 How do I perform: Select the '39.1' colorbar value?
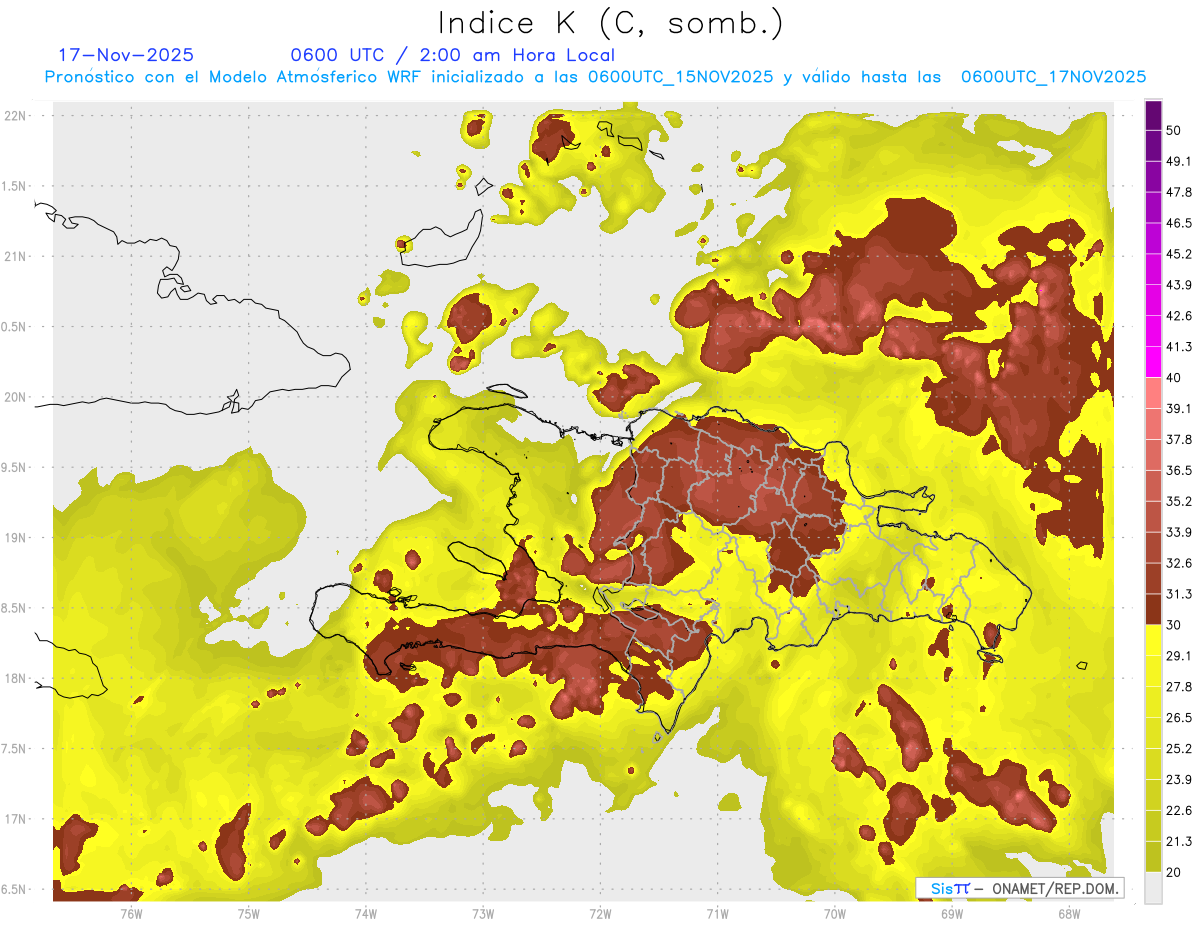[1179, 409]
